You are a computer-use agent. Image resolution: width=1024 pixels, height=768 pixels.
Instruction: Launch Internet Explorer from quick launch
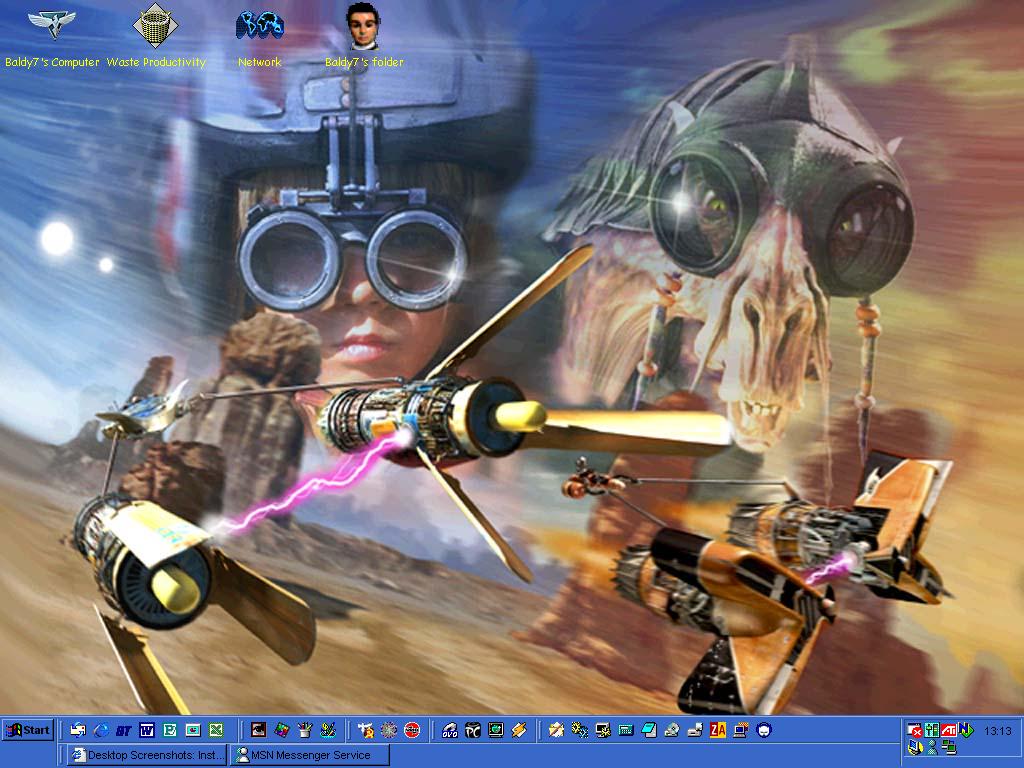pyautogui.click(x=100, y=731)
